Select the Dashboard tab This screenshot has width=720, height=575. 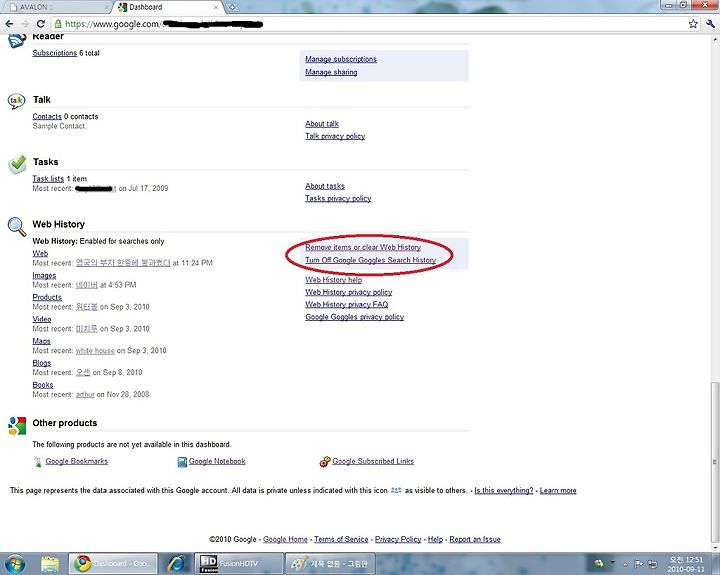(168, 7)
